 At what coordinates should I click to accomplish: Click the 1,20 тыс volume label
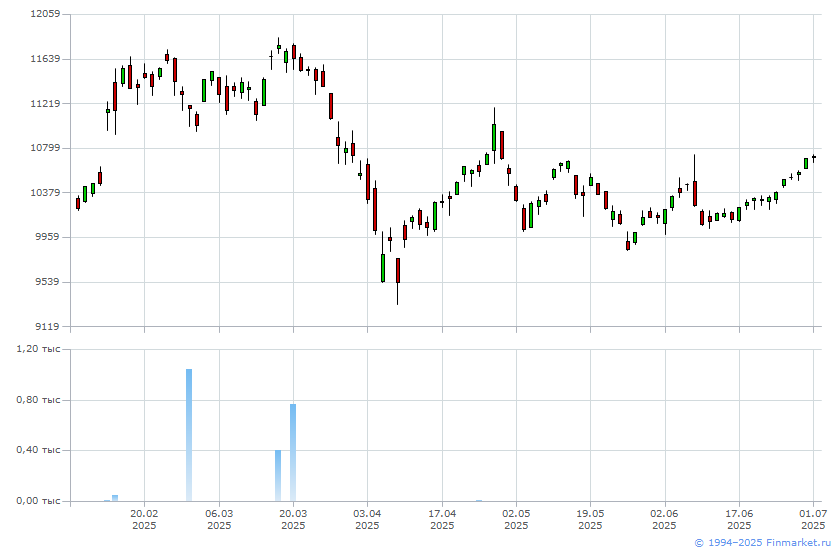(x=39, y=349)
